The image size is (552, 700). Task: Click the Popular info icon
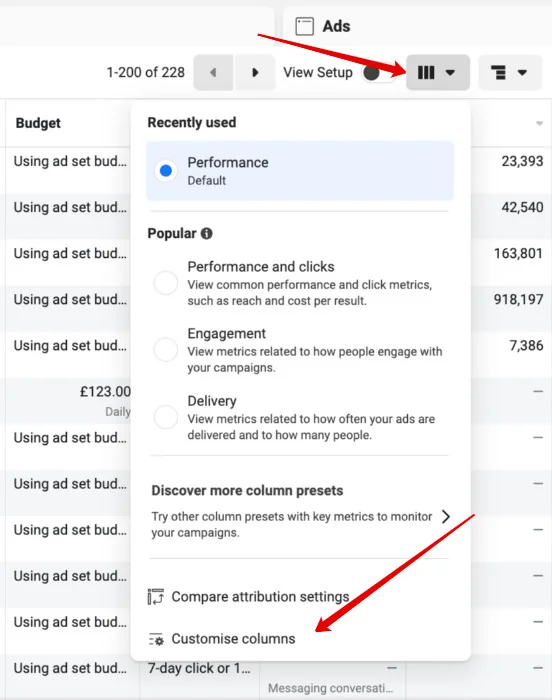tap(206, 233)
